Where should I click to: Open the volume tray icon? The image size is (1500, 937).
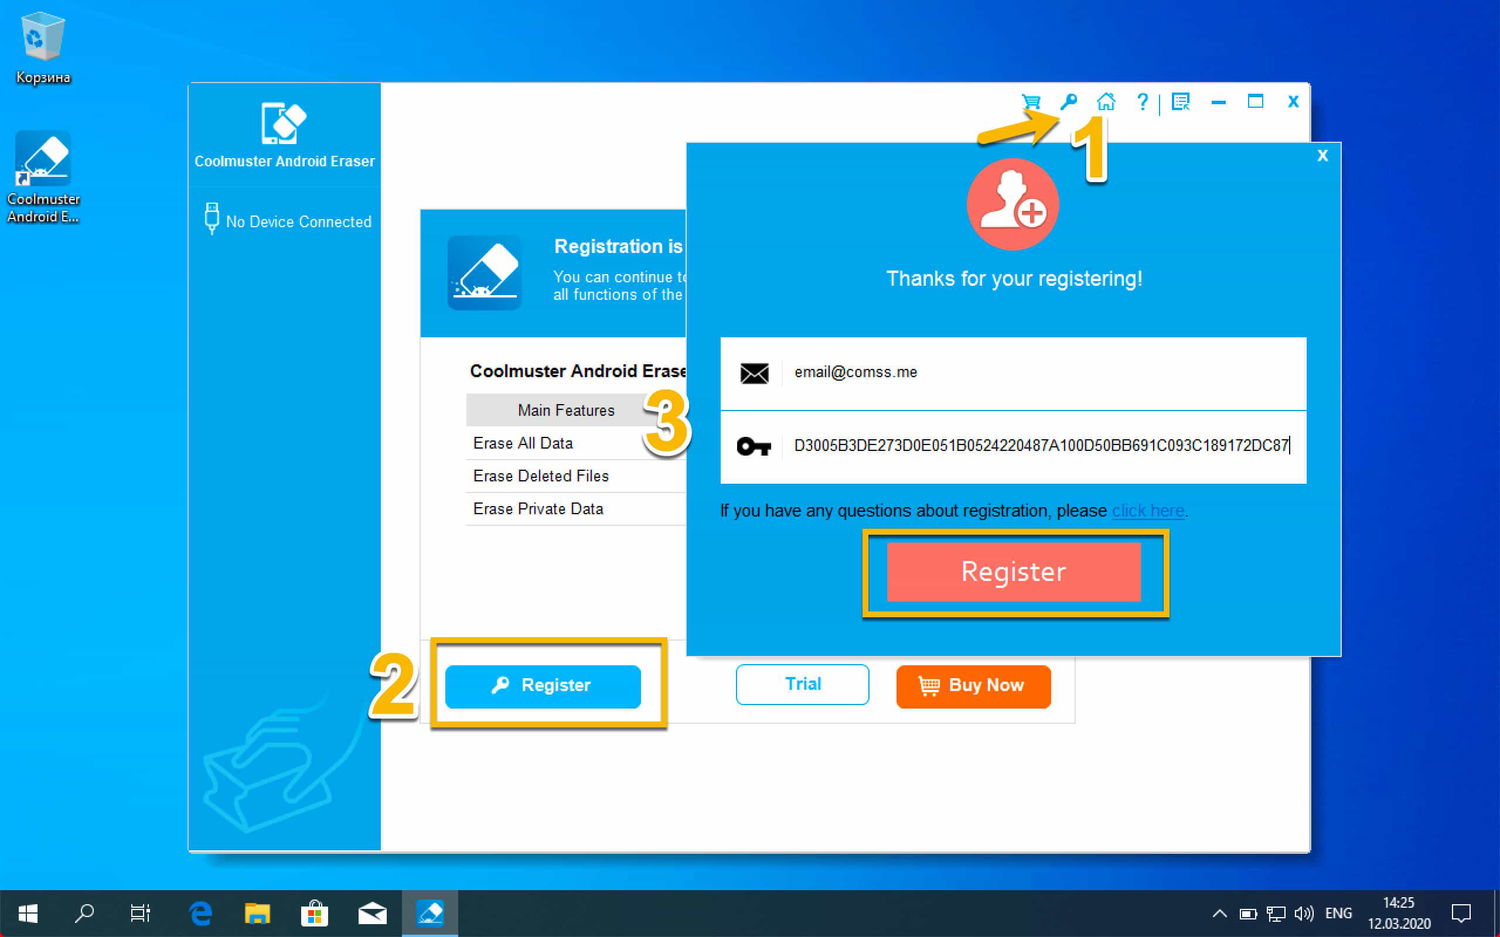click(x=1304, y=913)
